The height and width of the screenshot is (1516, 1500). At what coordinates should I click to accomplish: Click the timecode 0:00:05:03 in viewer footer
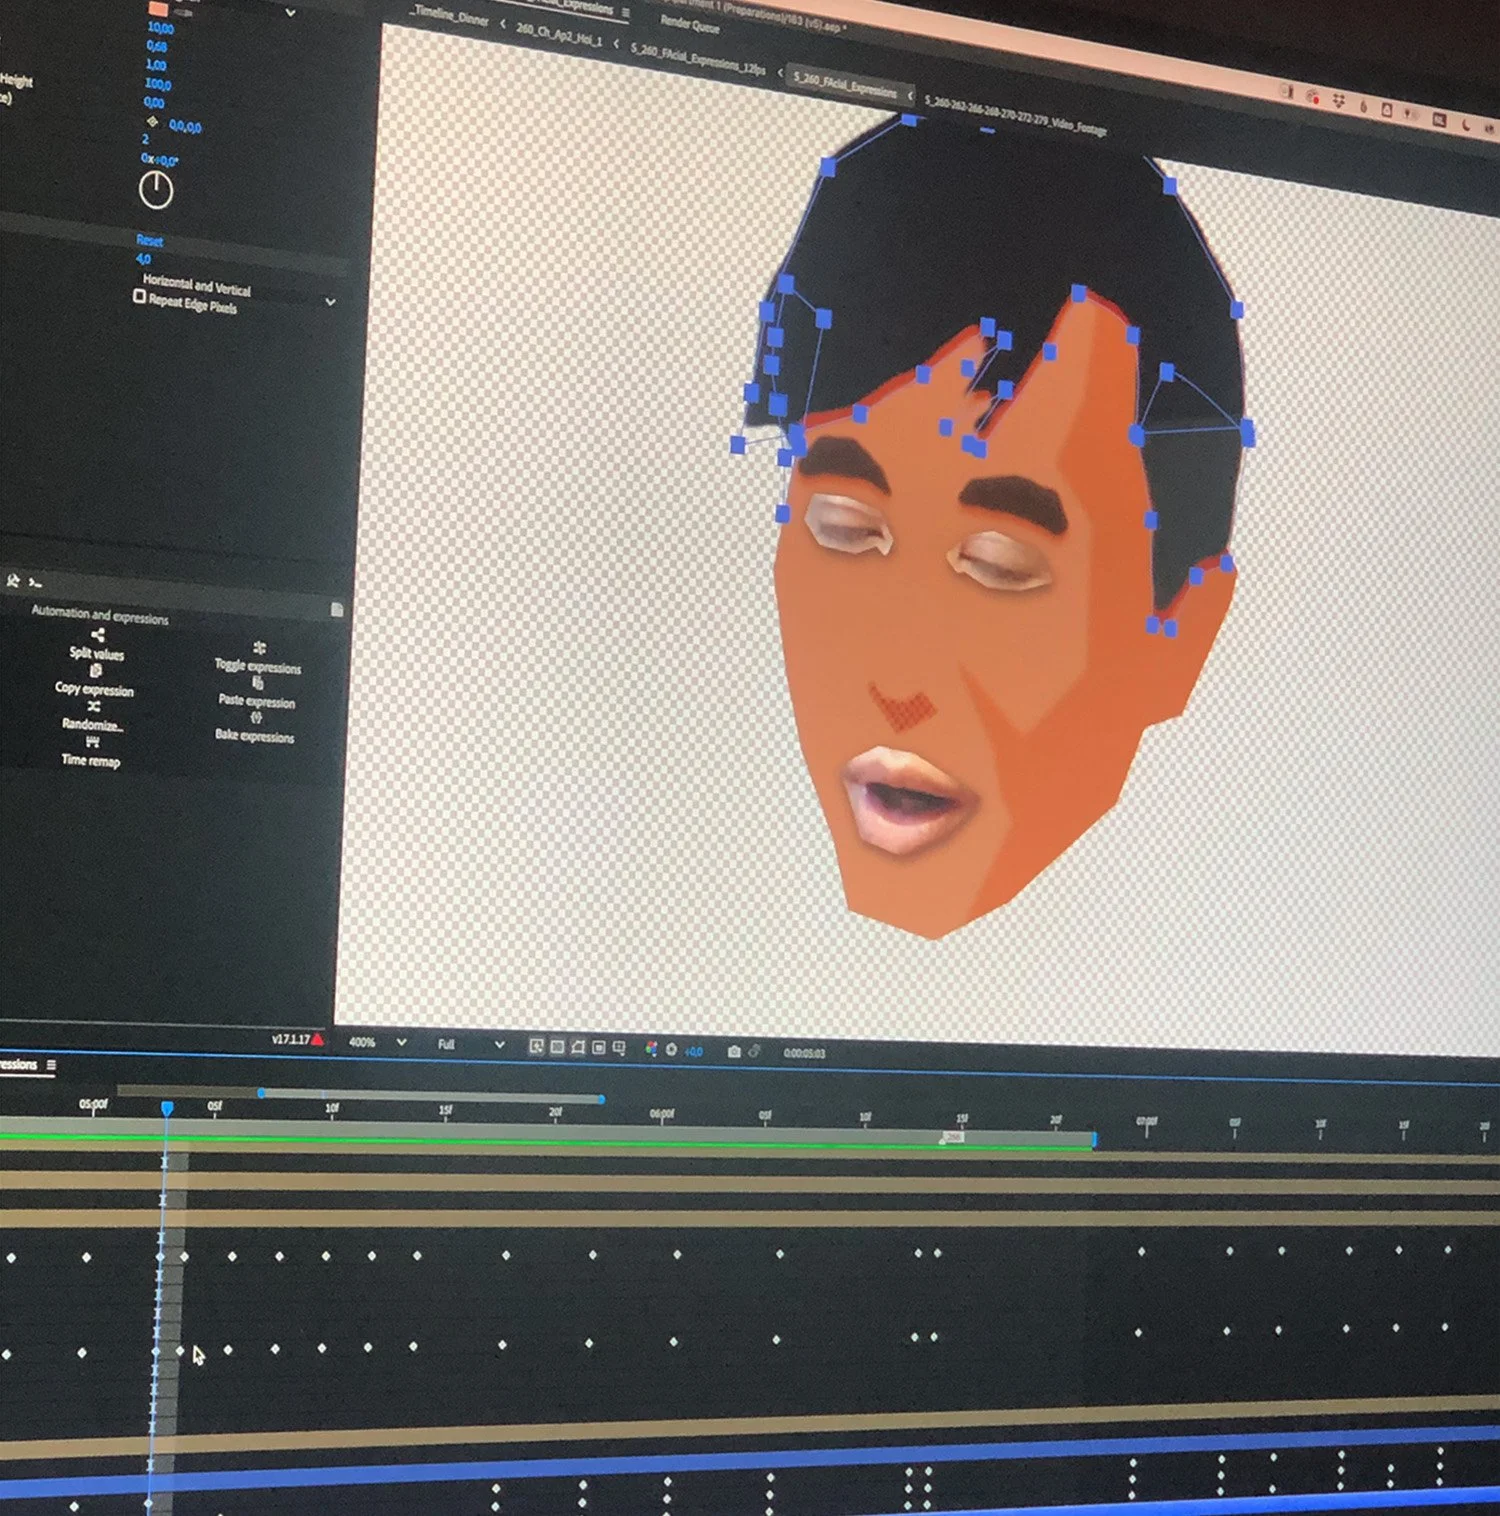[804, 1053]
